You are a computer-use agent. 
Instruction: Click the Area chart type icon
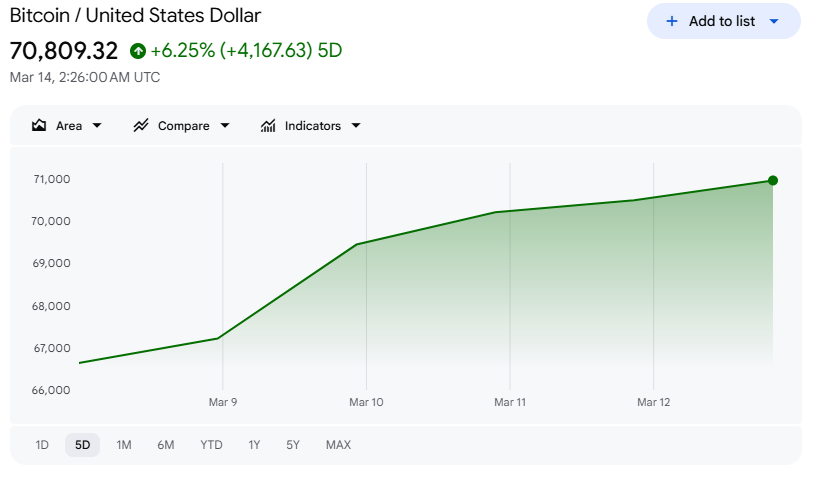click(39, 126)
